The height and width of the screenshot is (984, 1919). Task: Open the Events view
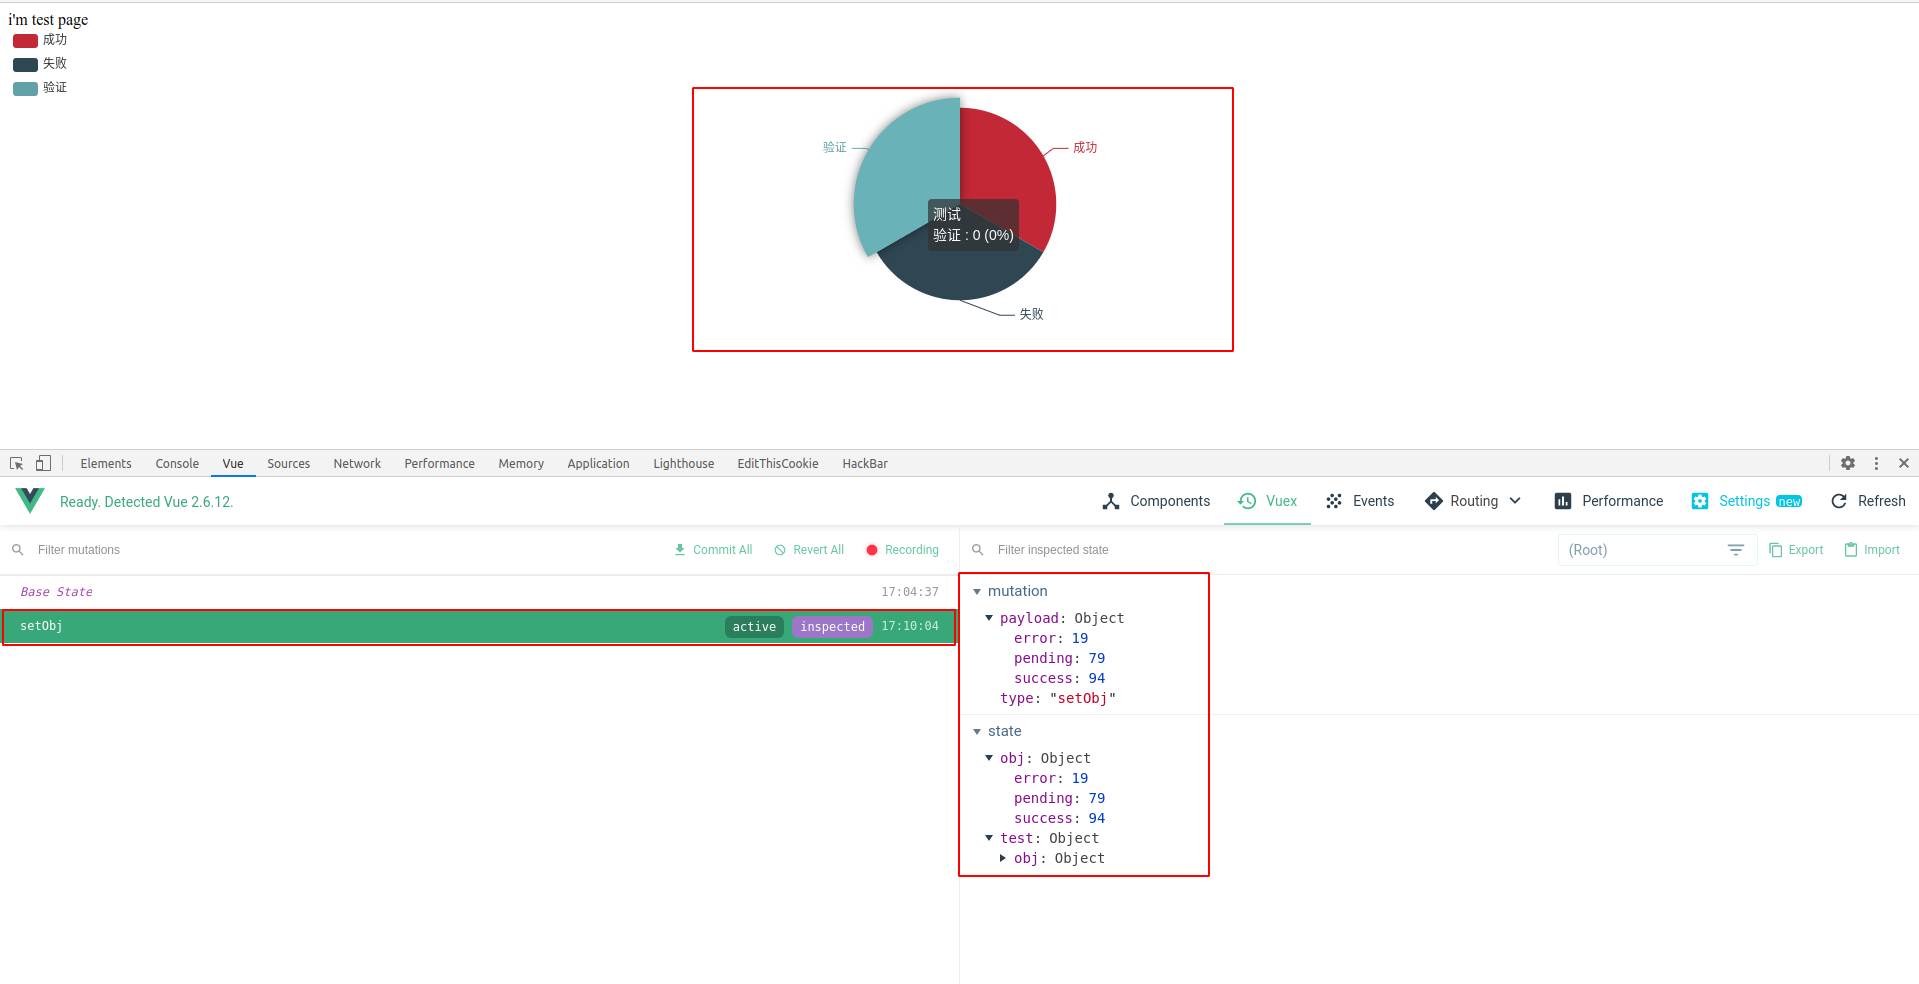1360,501
